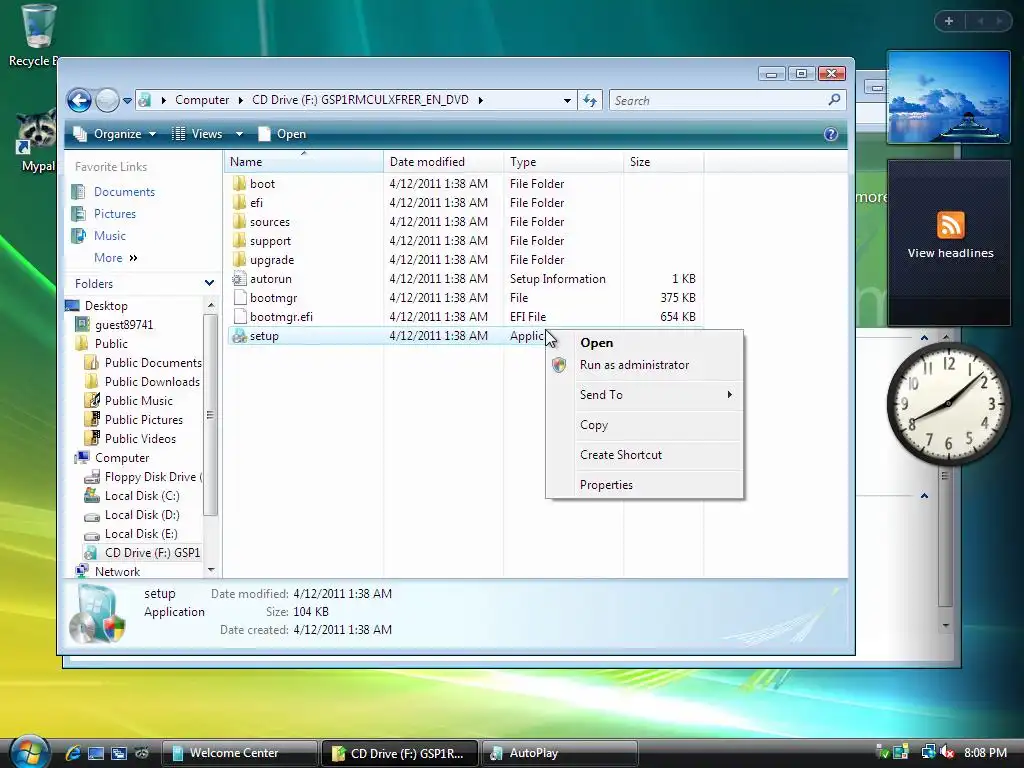
Task: Choose Open in the context menu
Action: pyautogui.click(x=645, y=343)
